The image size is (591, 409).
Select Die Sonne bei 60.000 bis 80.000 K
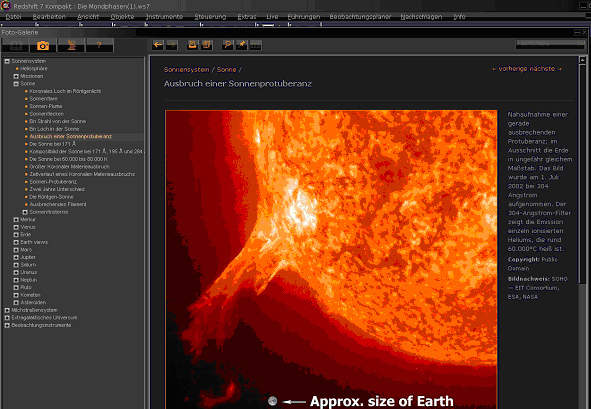(68, 159)
